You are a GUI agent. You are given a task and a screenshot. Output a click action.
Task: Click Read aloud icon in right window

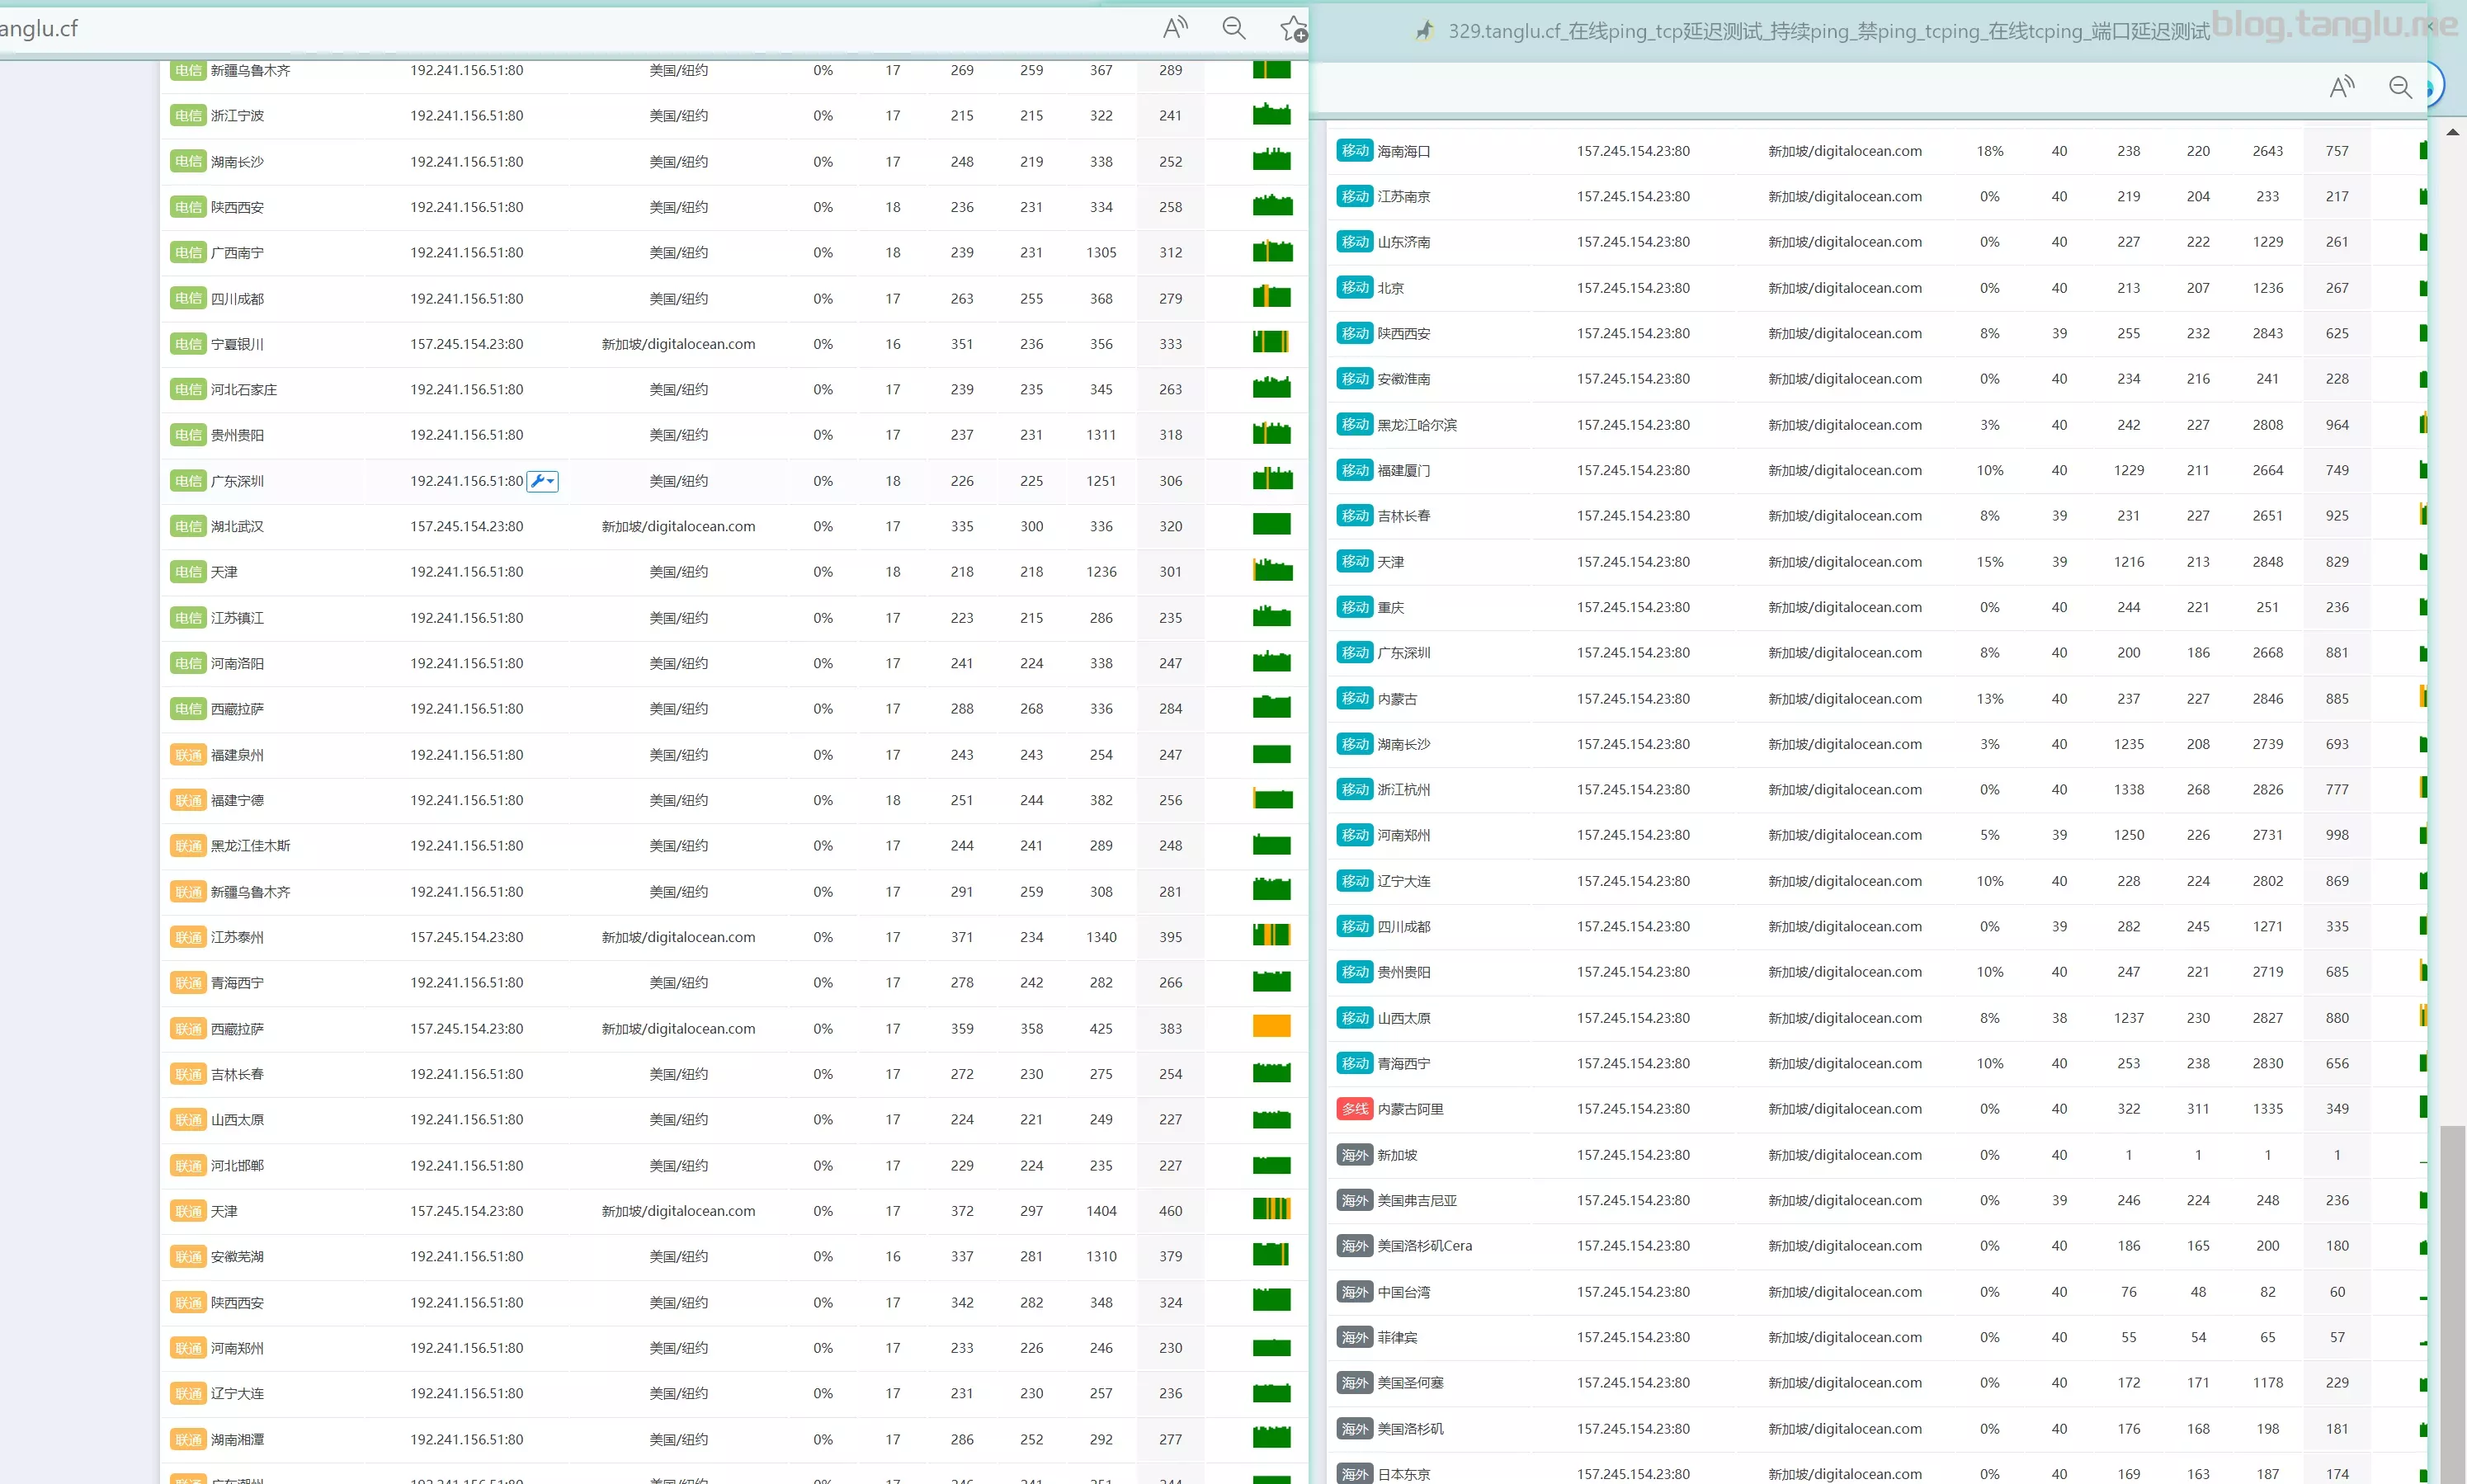pos(2341,87)
